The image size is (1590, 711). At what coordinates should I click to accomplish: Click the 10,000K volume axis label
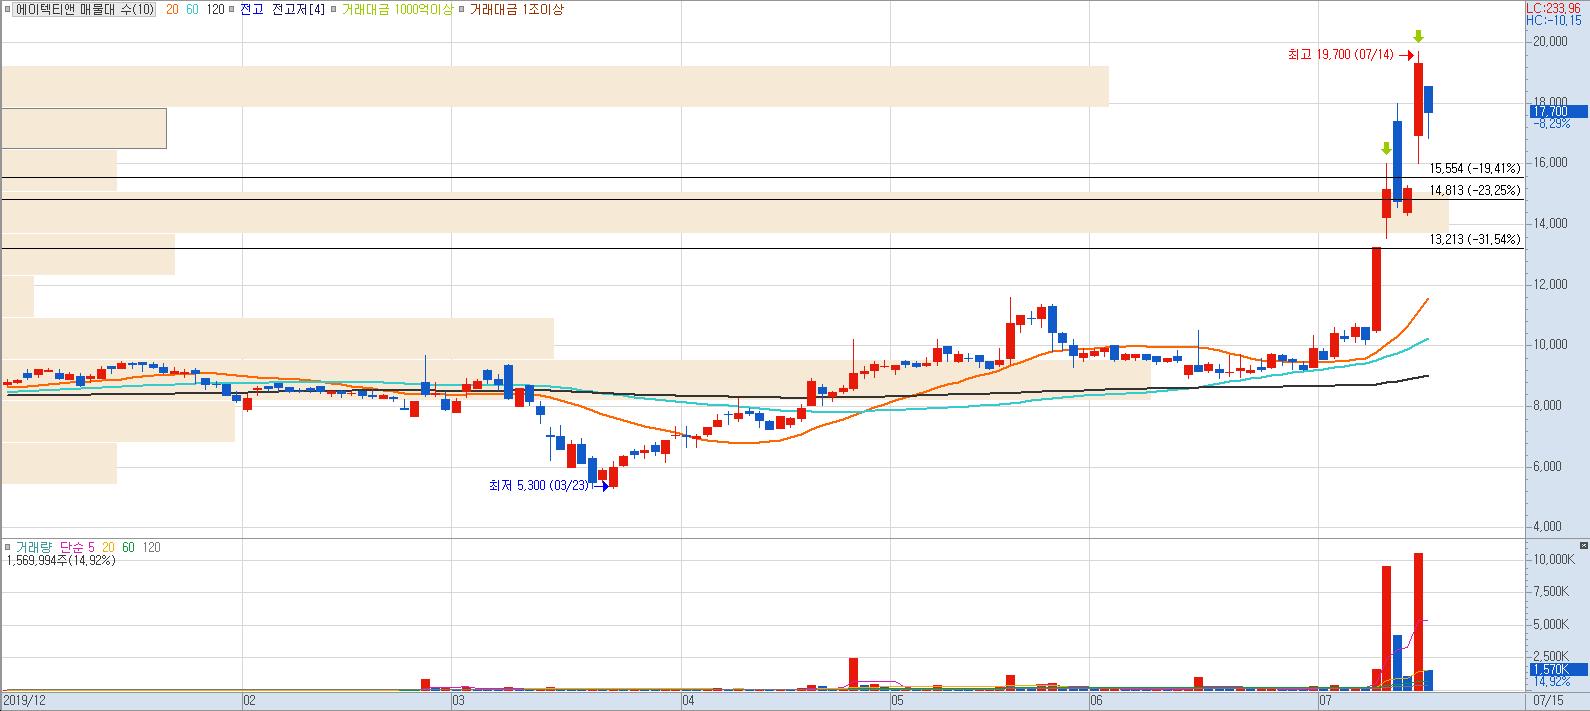[1553, 559]
